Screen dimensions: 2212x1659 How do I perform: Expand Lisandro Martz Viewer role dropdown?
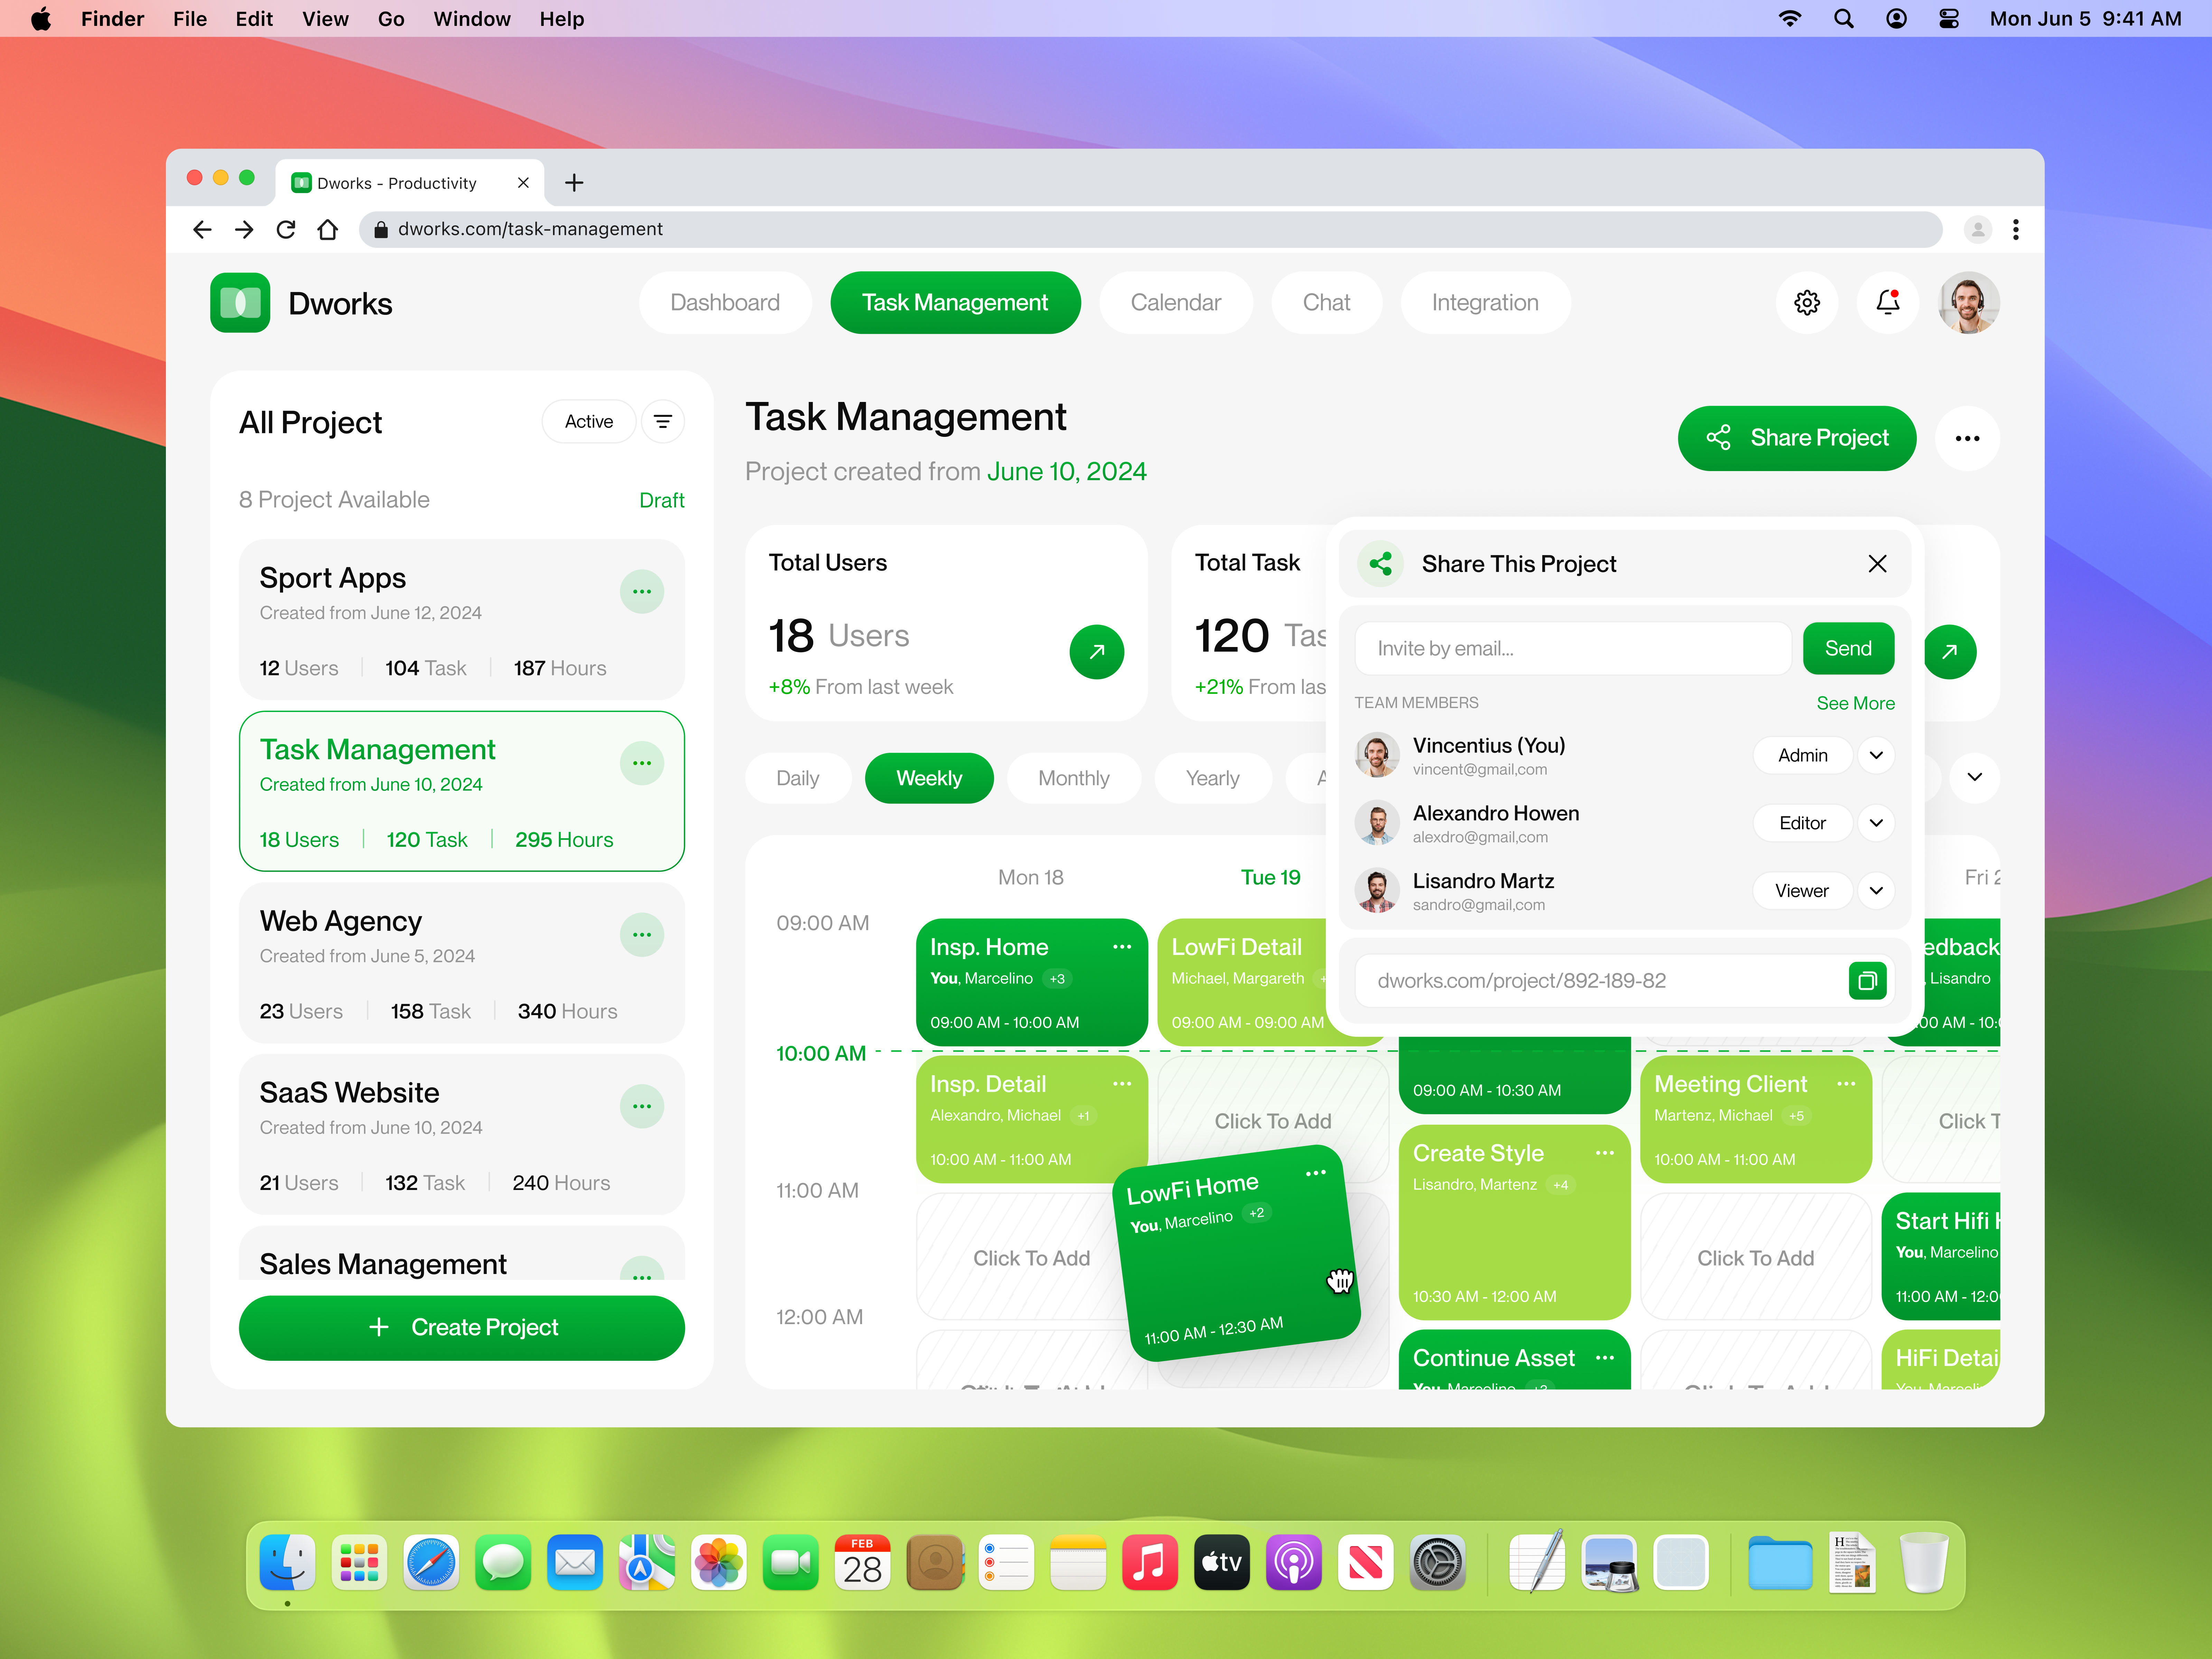point(1876,891)
